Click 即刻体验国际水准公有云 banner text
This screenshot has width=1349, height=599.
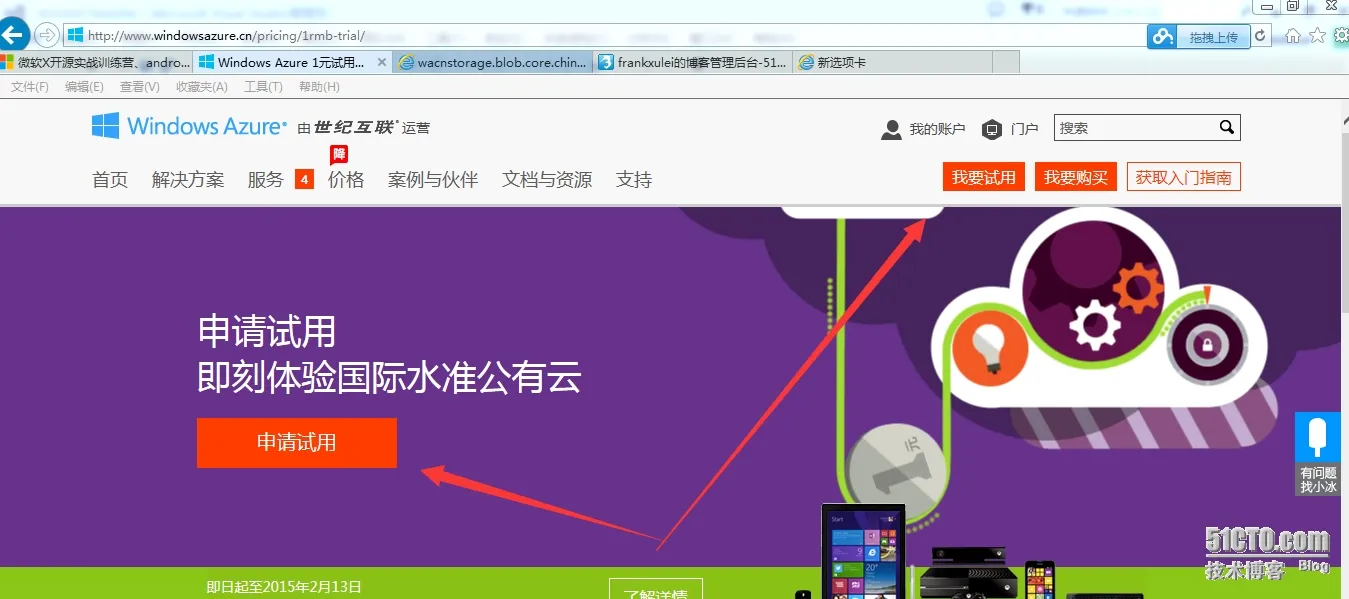pos(389,378)
